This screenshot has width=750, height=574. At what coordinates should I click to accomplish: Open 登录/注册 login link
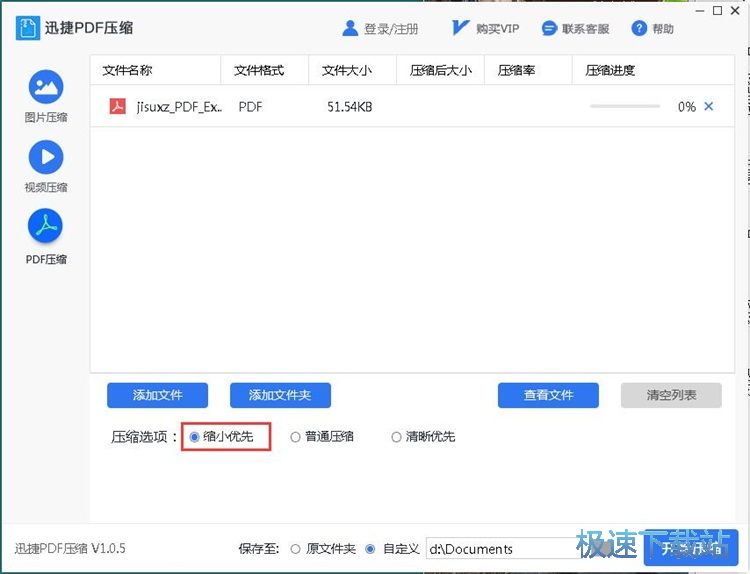point(391,29)
